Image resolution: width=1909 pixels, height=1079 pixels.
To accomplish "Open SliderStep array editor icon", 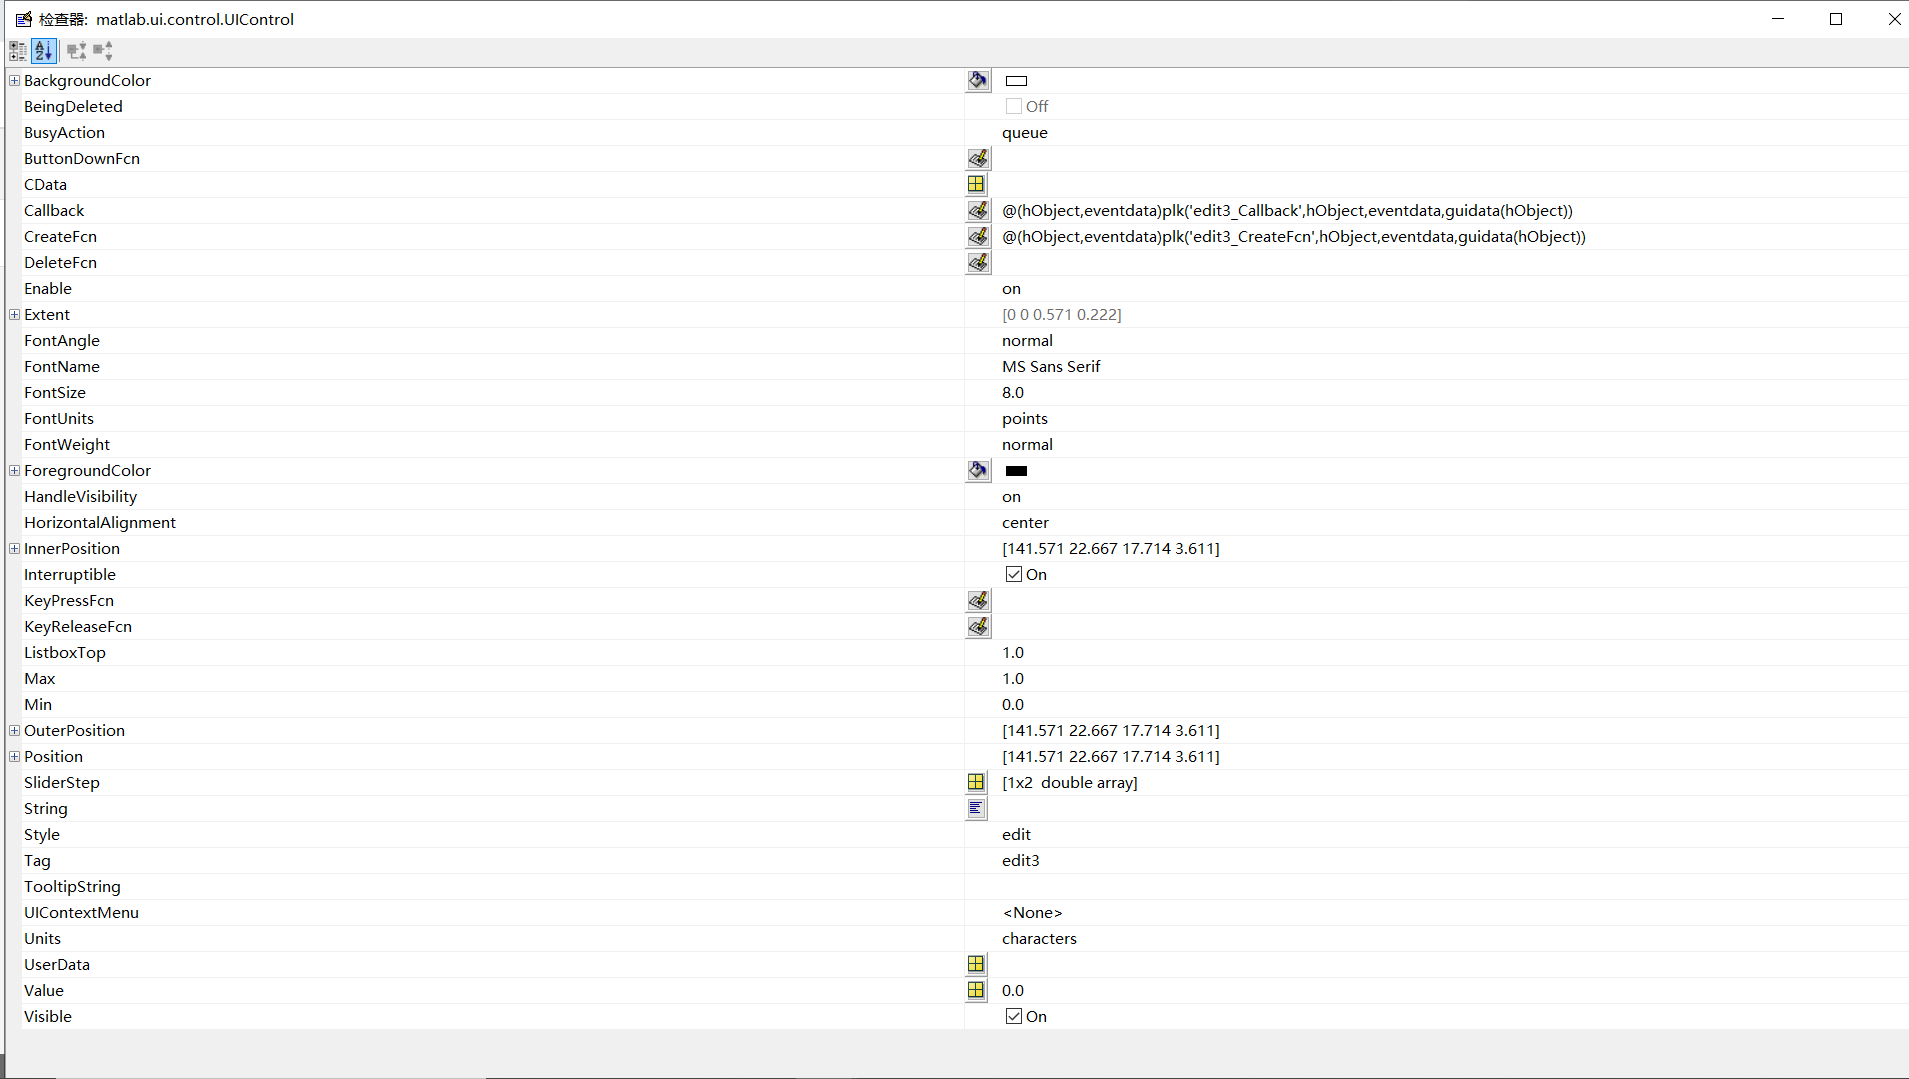I will 976,782.
